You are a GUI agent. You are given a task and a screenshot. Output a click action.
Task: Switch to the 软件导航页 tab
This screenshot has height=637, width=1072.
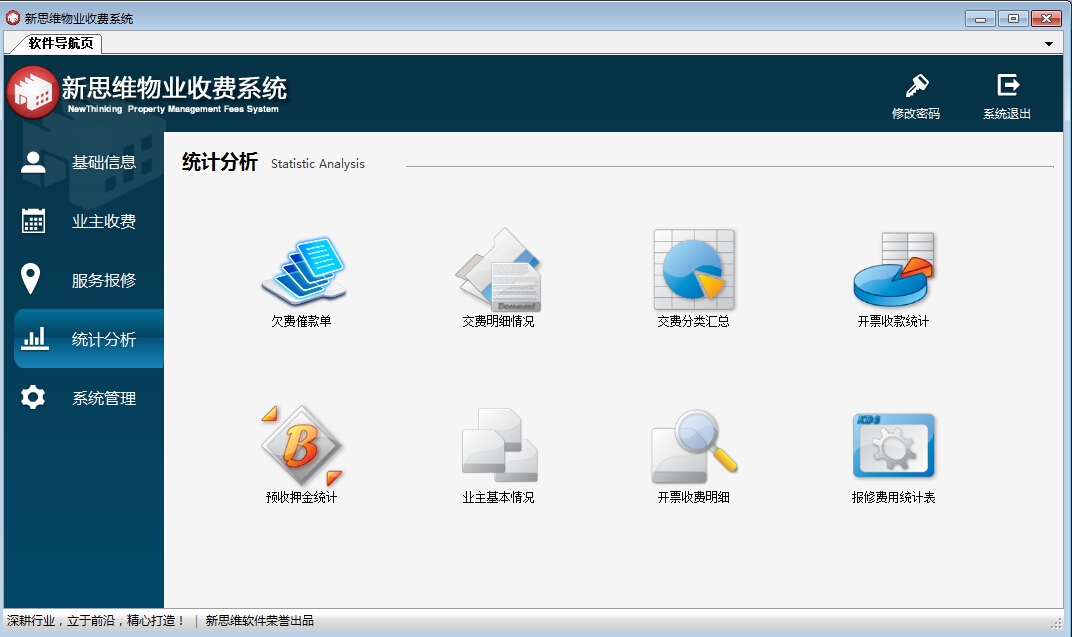61,43
